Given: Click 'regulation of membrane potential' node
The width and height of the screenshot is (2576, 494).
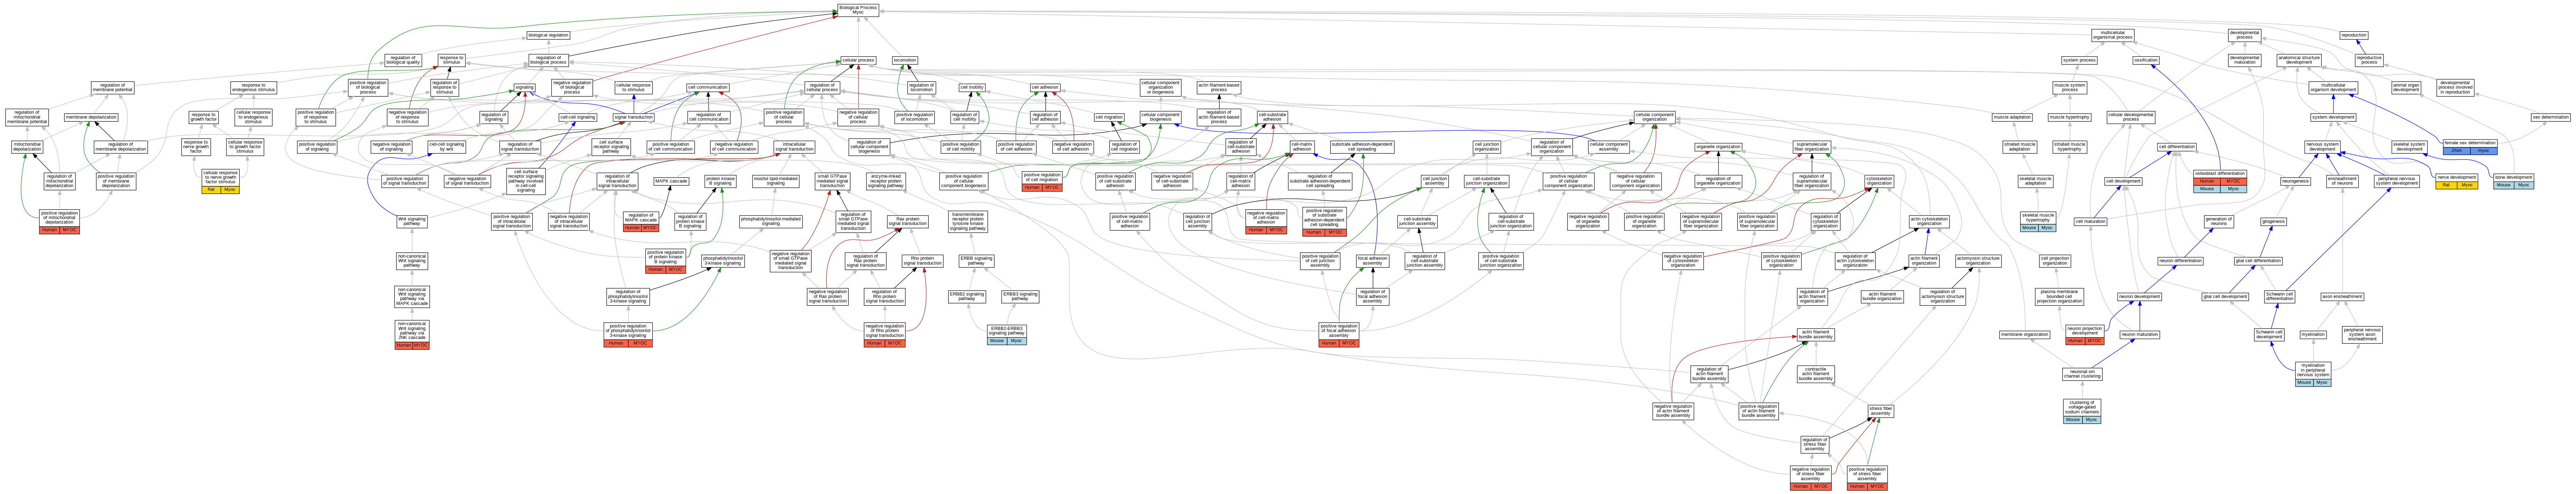Looking at the screenshot, I should pyautogui.click(x=112, y=88).
